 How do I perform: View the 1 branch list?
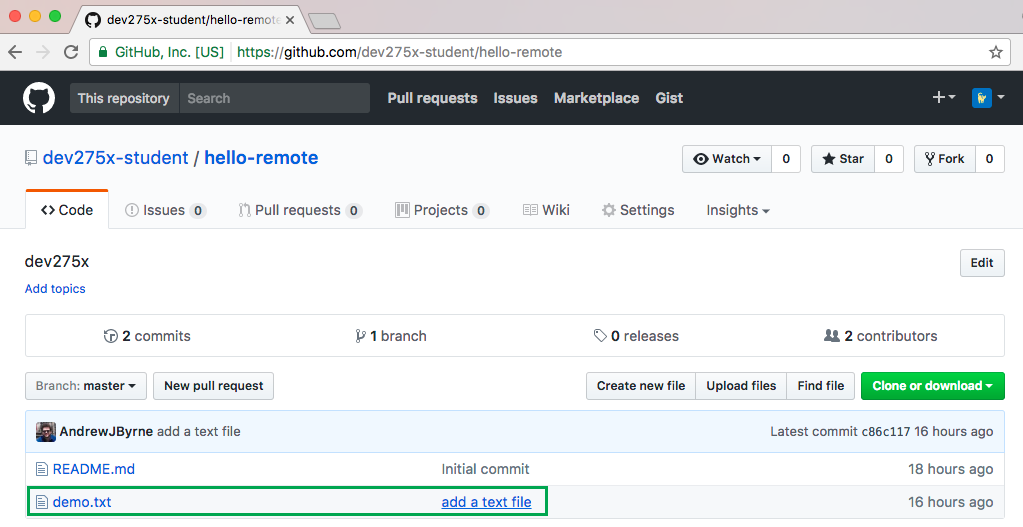[x=391, y=336]
